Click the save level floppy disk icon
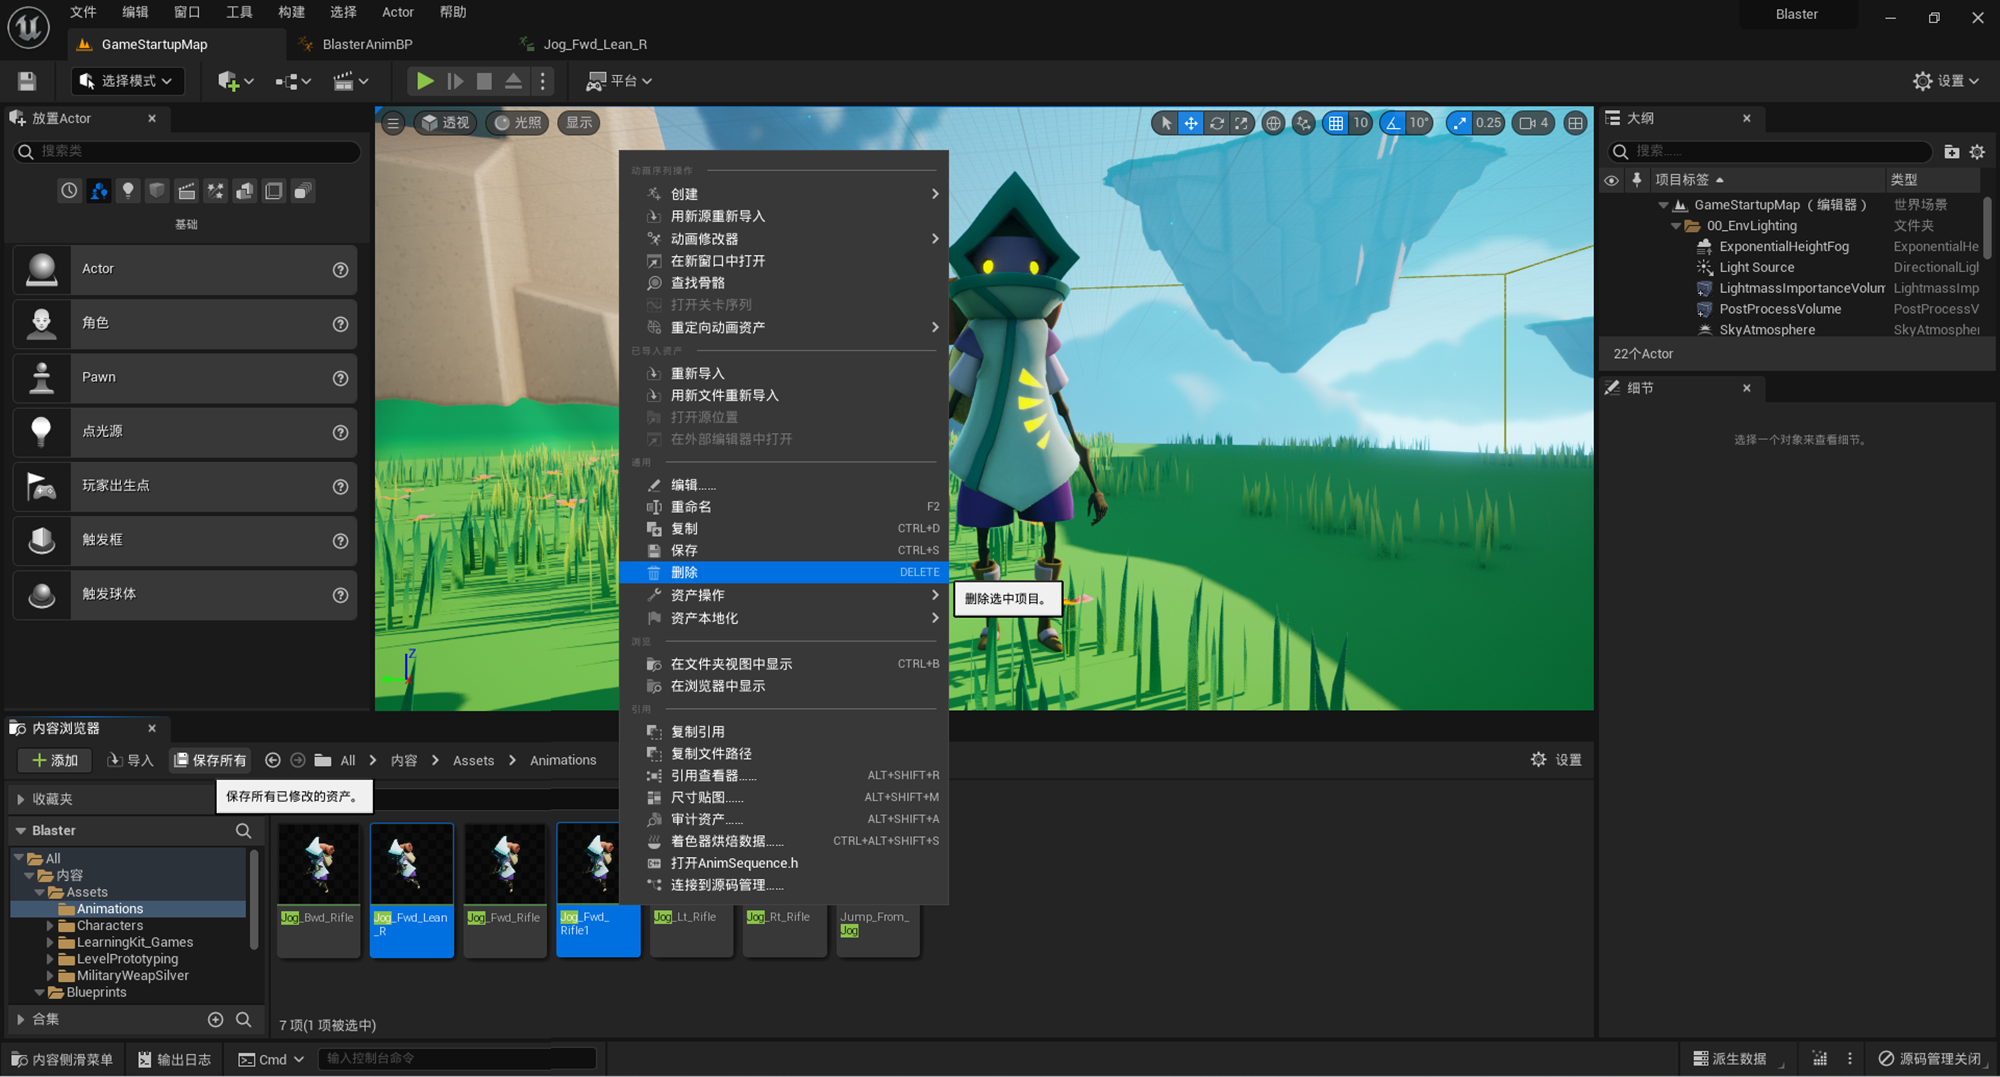Viewport: 2000px width, 1077px height. pyautogui.click(x=27, y=81)
